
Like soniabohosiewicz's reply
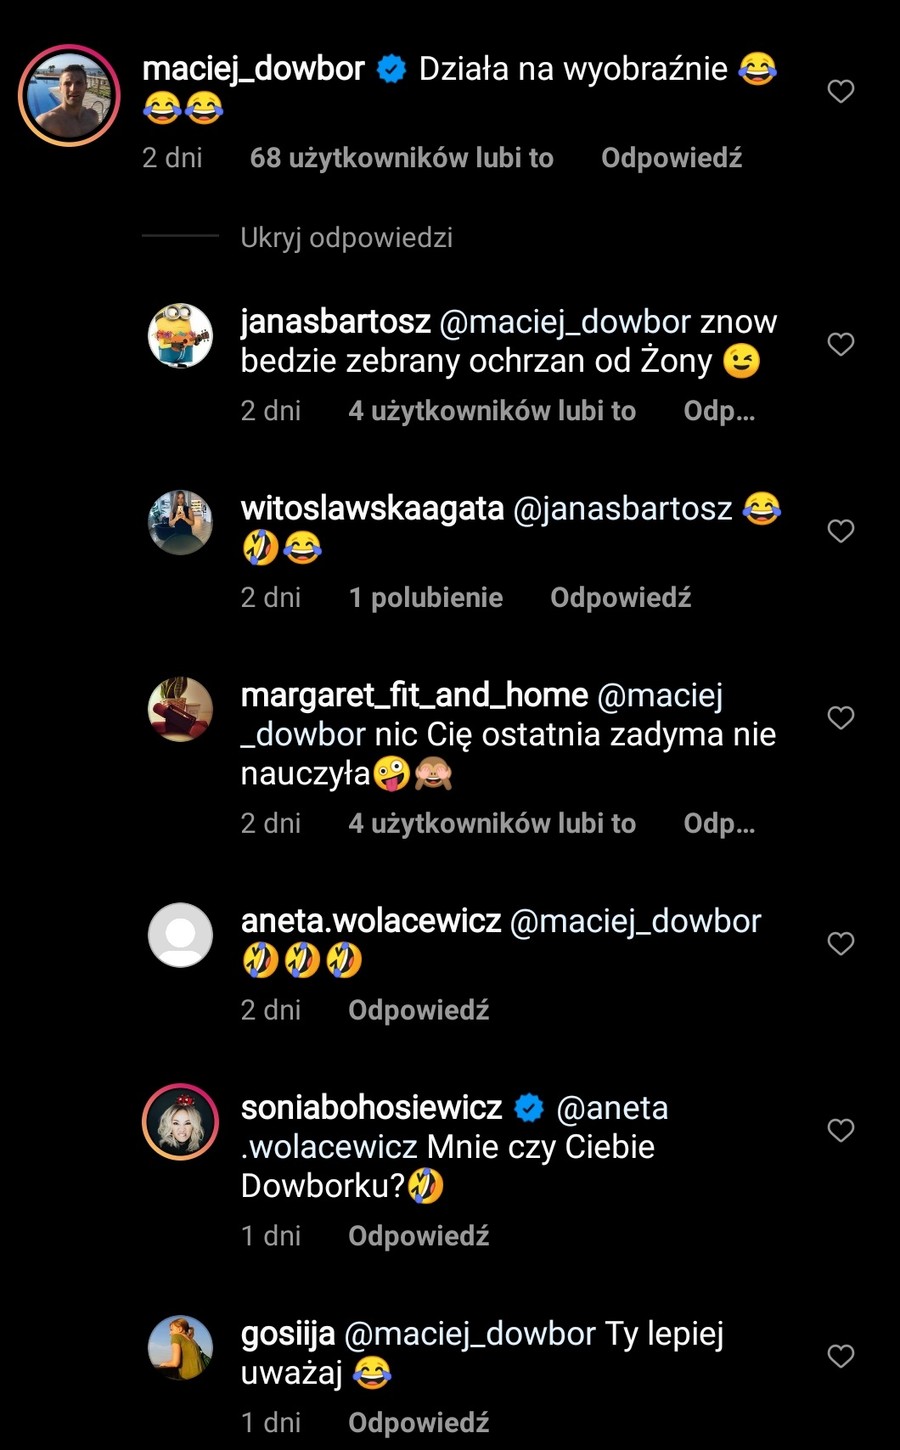pos(841,1130)
